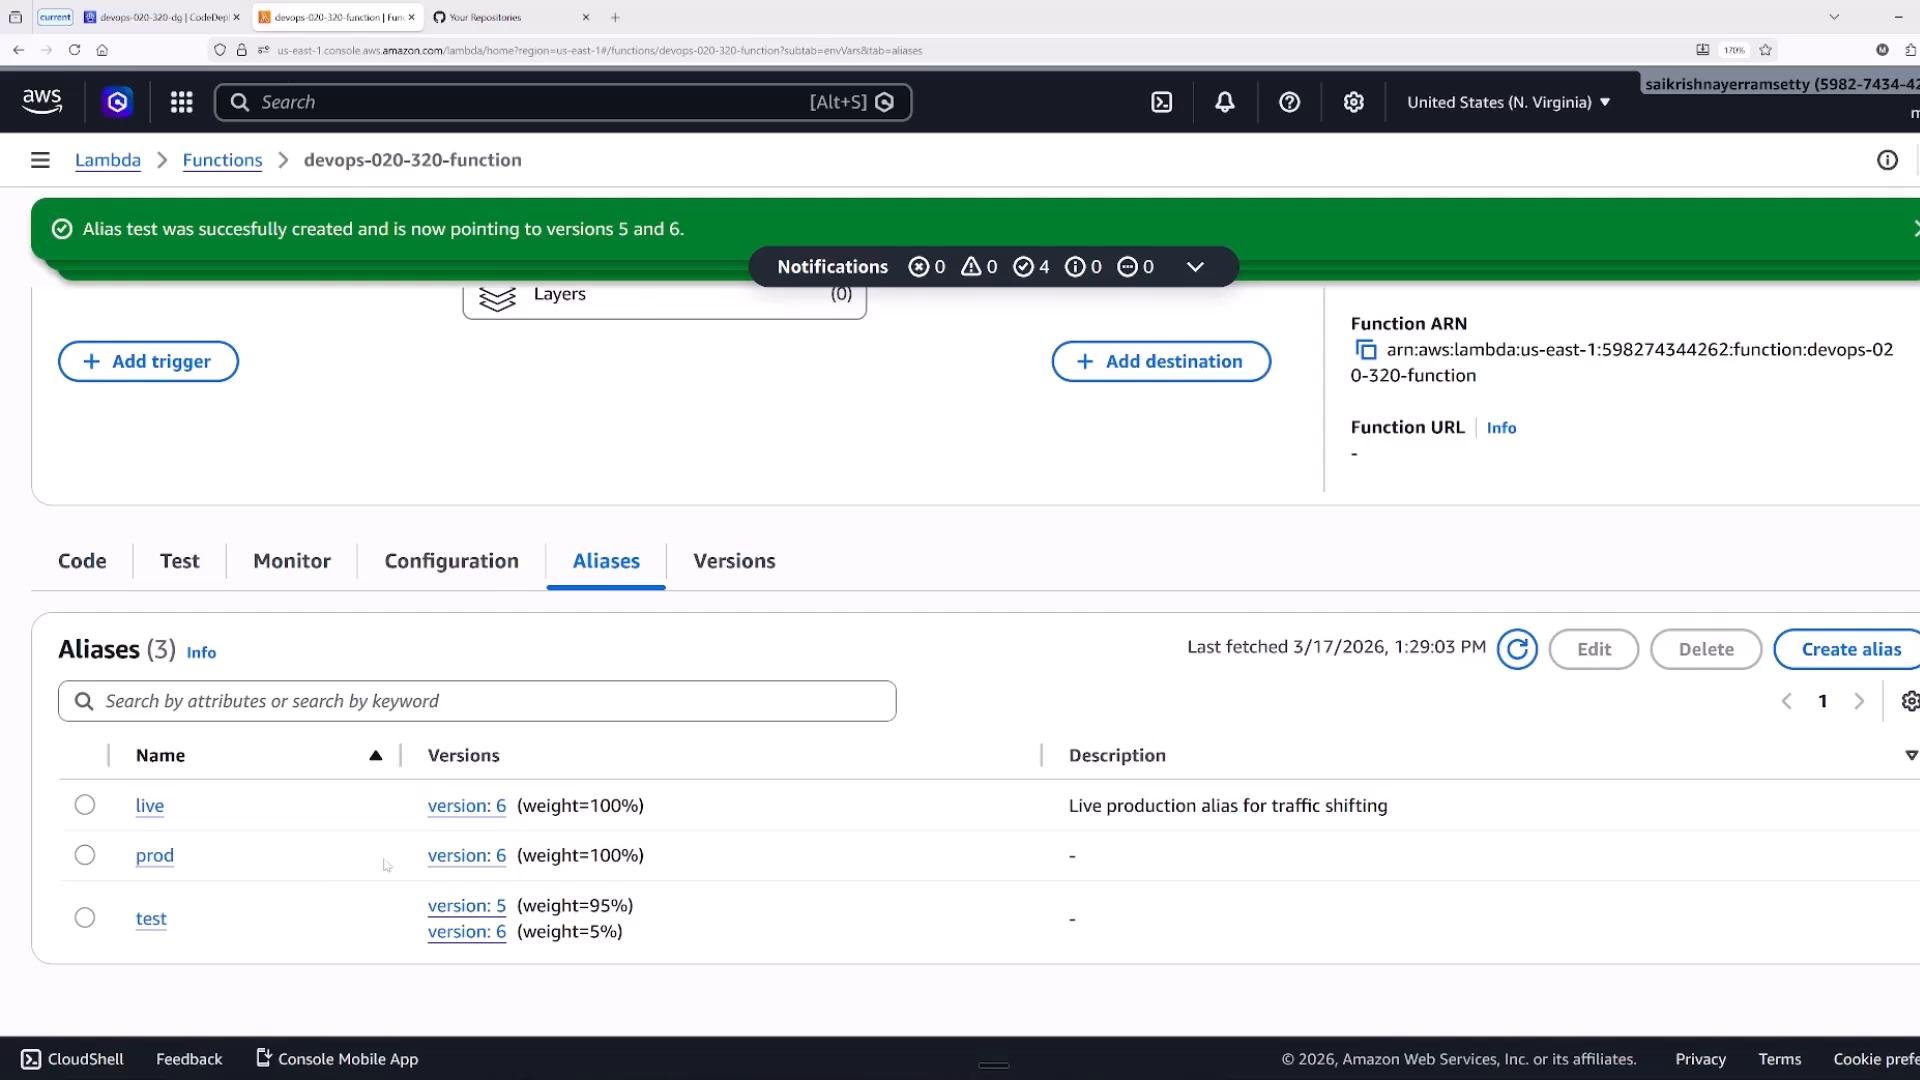Switch to the Code tab
Image resolution: width=1920 pixels, height=1080 pixels.
tap(82, 561)
